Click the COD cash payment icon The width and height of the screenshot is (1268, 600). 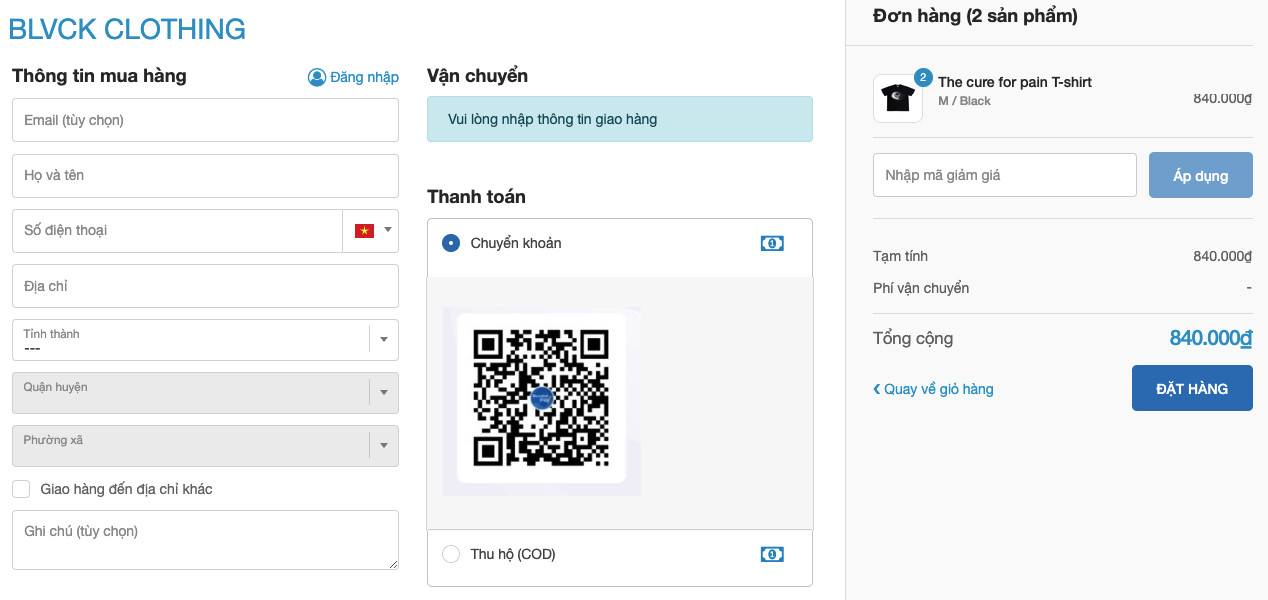[x=771, y=554]
